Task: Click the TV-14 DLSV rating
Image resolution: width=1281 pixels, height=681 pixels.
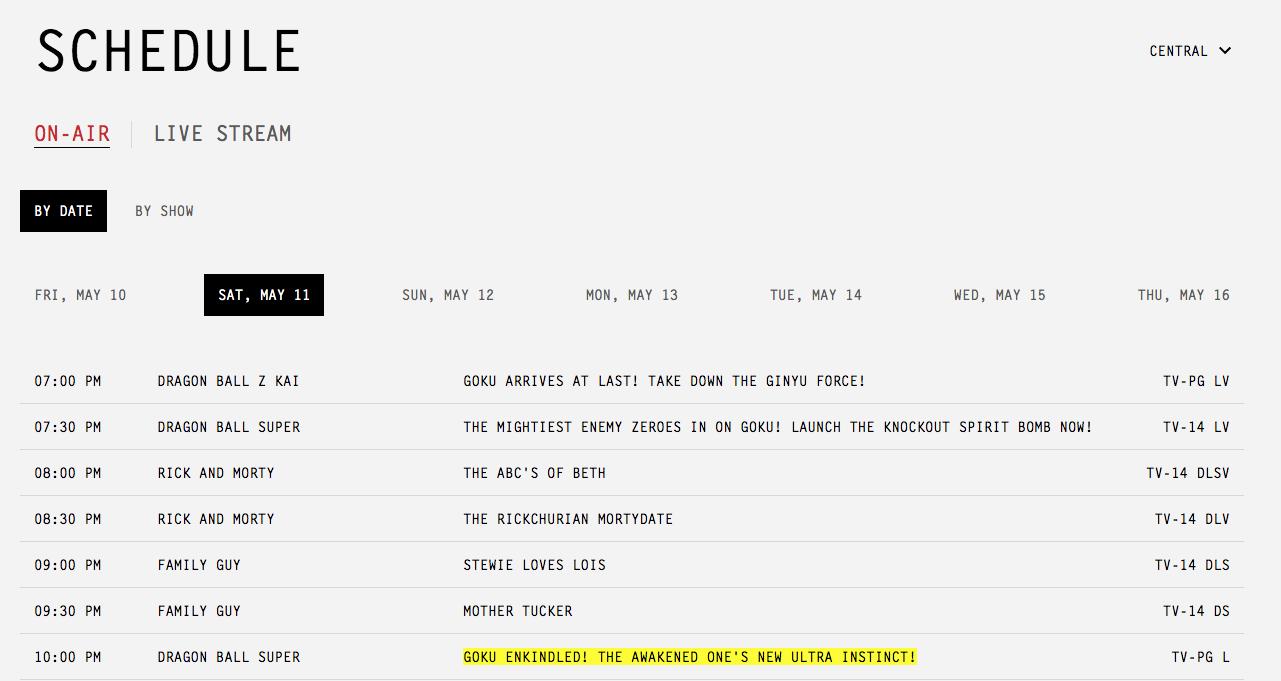Action: pos(1188,473)
